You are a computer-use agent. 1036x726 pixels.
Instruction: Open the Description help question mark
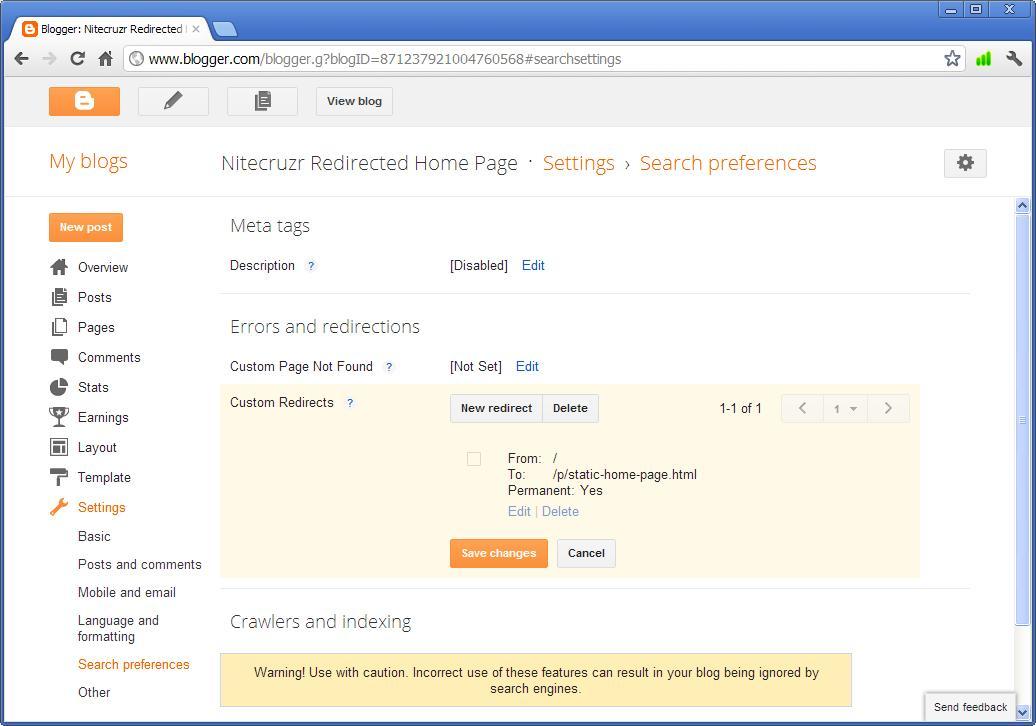310,266
